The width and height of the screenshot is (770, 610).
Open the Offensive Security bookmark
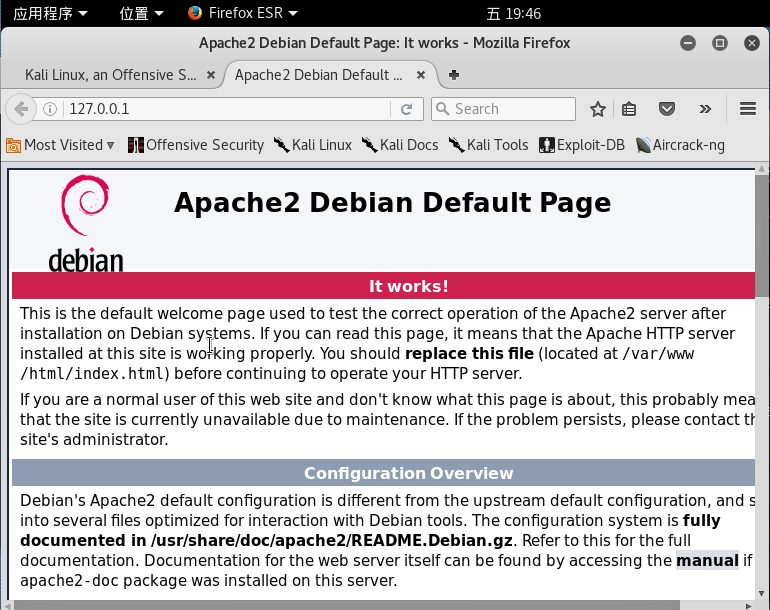(195, 145)
